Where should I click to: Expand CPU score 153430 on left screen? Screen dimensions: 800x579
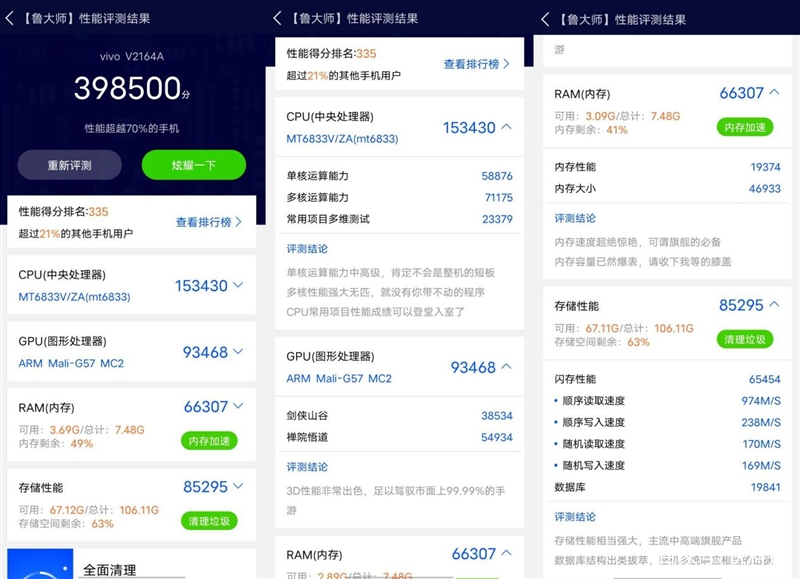pyautogui.click(x=209, y=286)
